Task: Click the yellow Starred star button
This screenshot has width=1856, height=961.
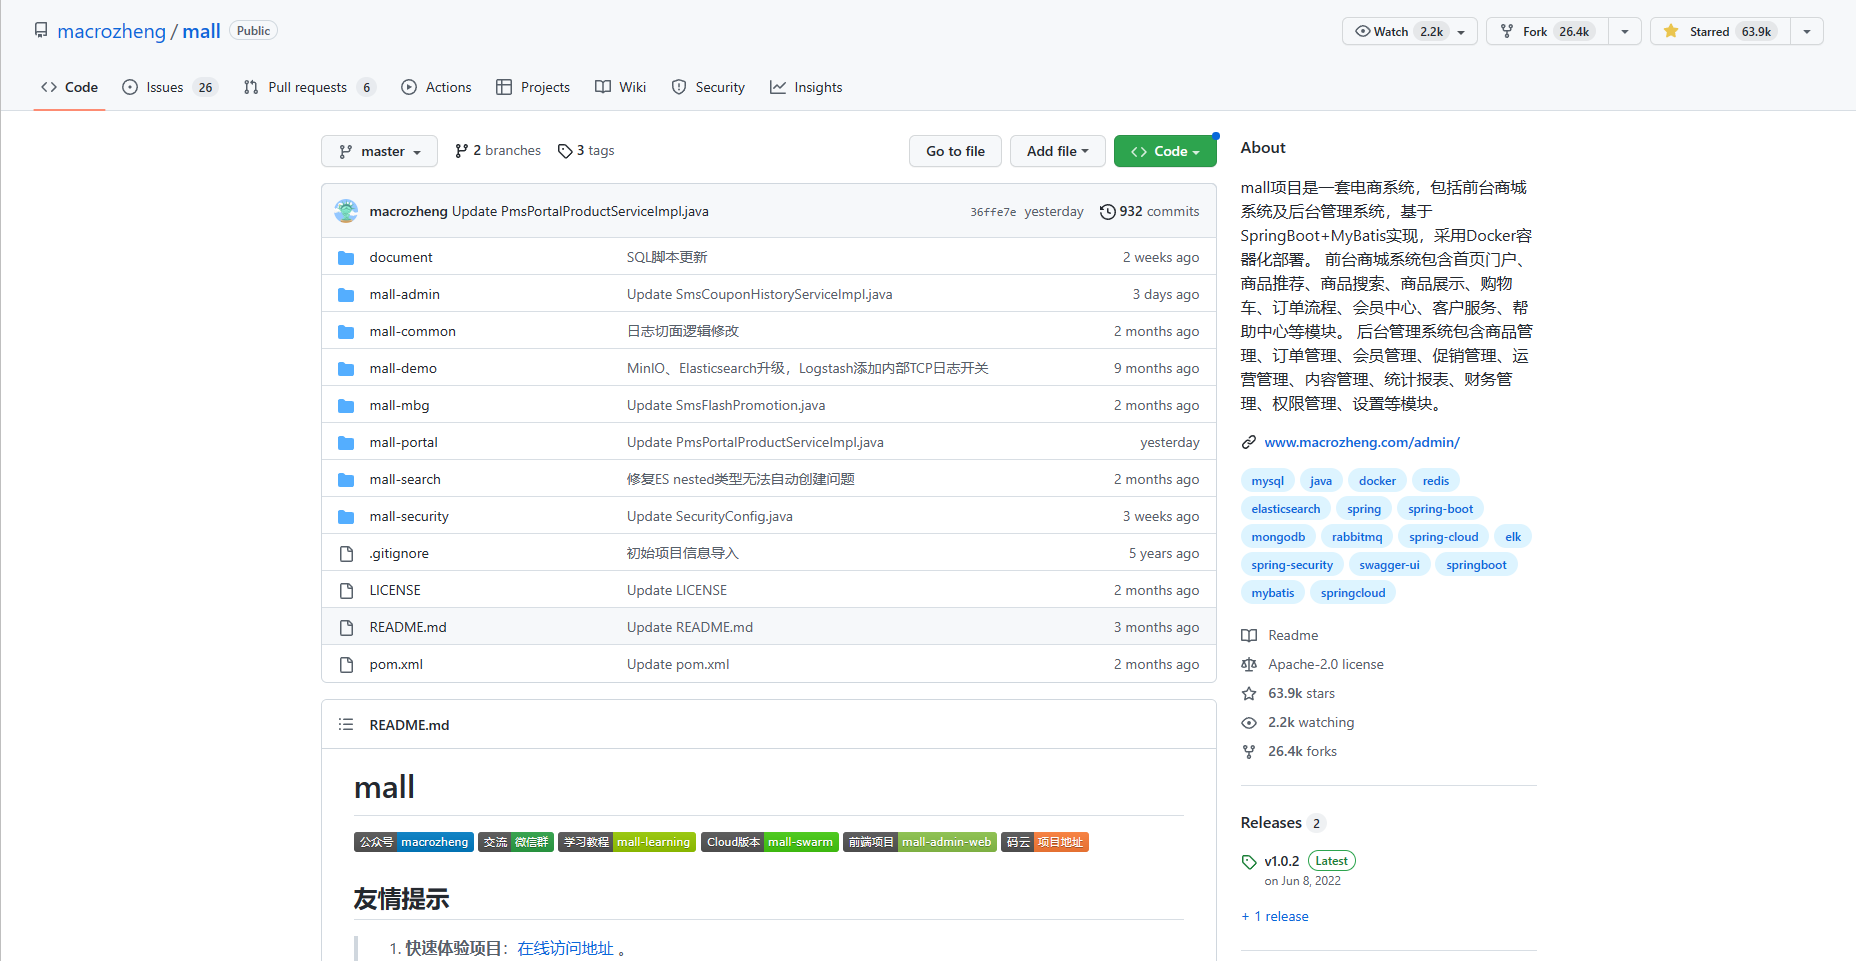Action: pyautogui.click(x=1721, y=31)
